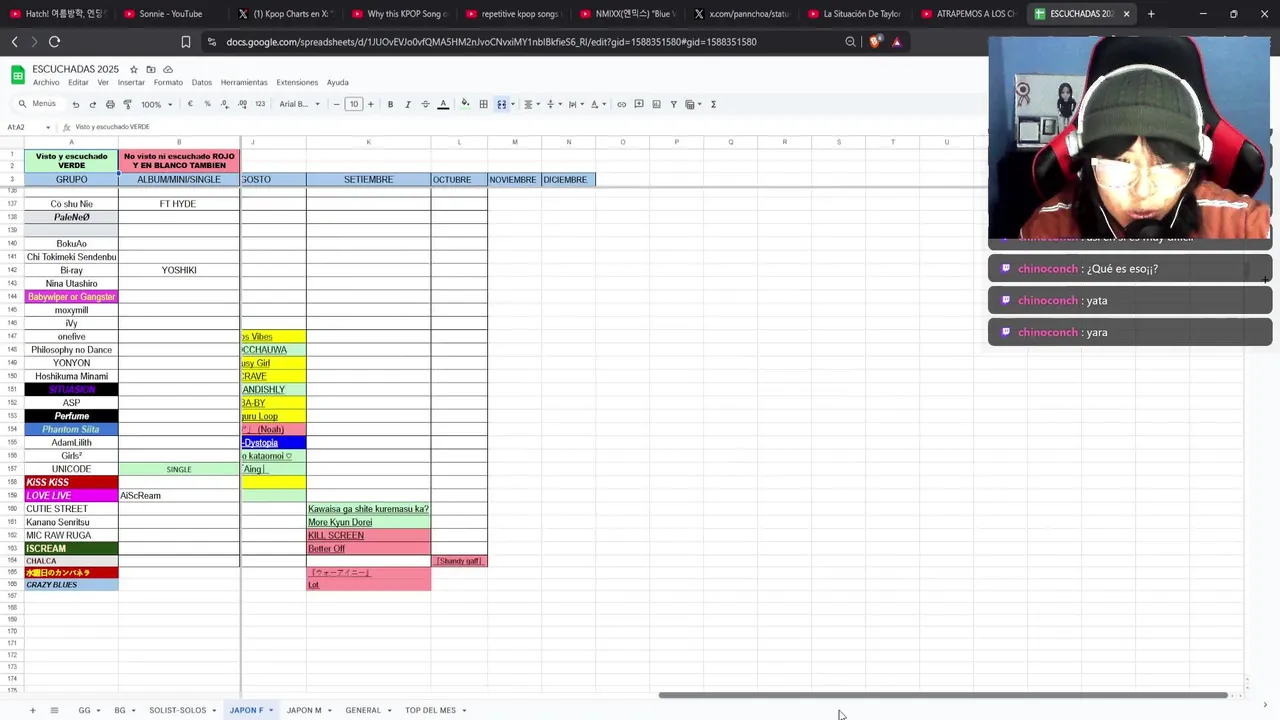Open the Arial font dropdown

pos(299,104)
